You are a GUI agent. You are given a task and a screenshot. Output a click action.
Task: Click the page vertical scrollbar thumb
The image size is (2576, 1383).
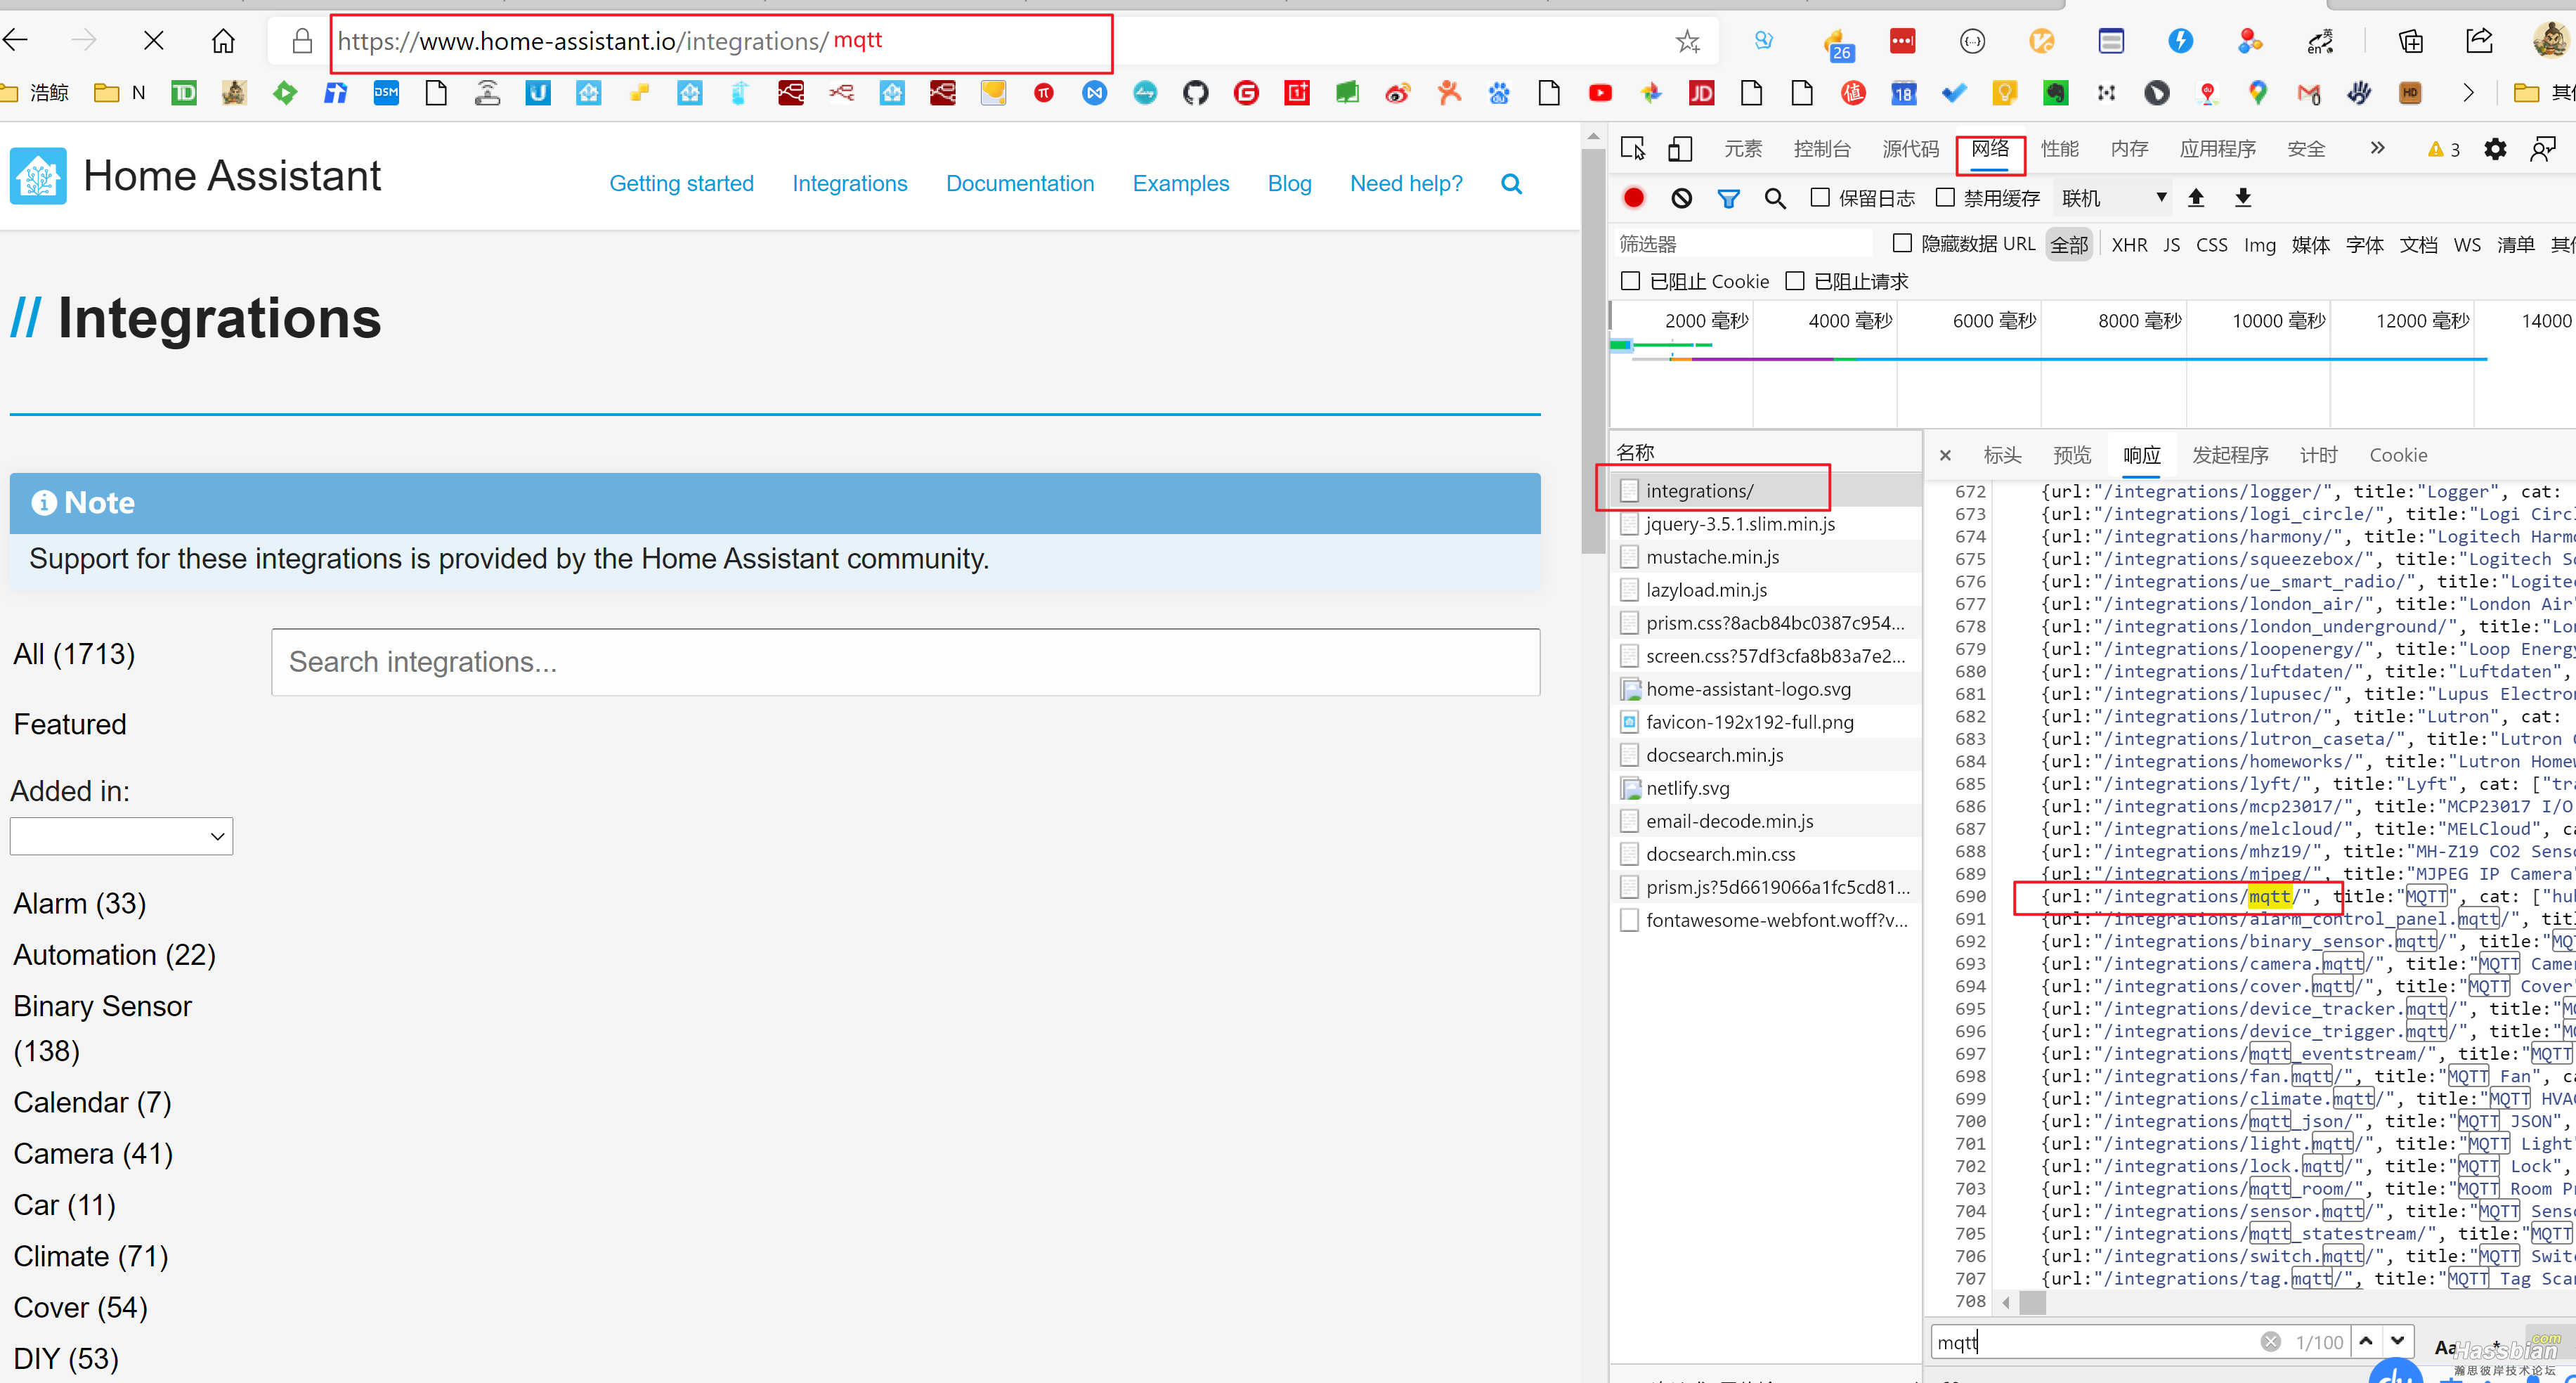point(1593,350)
